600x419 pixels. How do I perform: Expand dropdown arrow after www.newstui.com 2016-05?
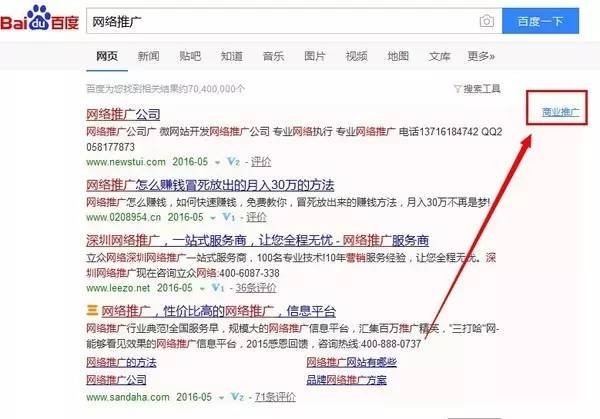click(217, 163)
